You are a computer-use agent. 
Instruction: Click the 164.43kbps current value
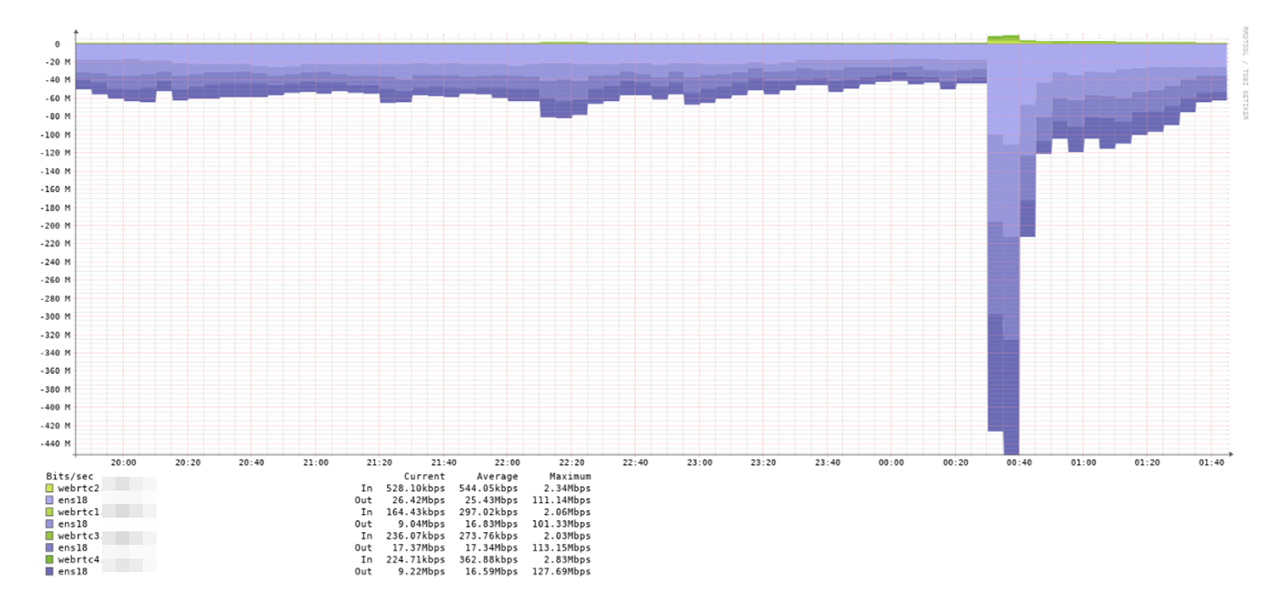415,512
